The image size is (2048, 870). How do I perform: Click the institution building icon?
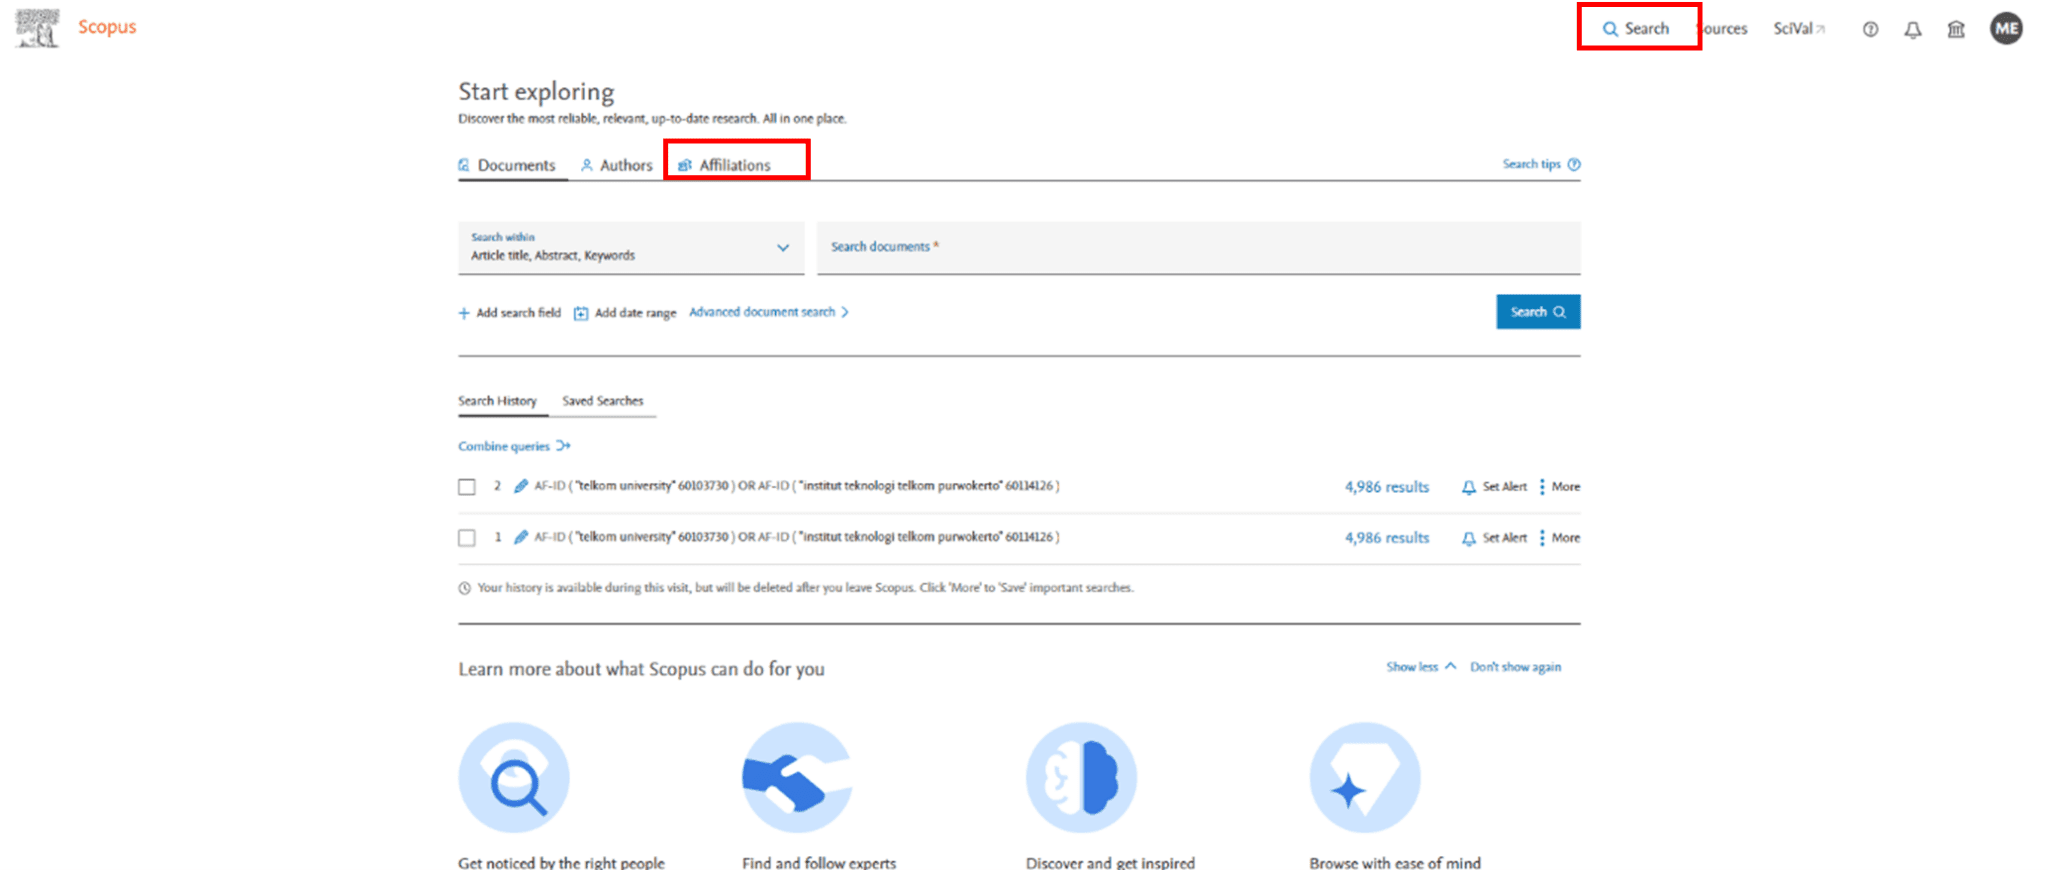(1956, 29)
